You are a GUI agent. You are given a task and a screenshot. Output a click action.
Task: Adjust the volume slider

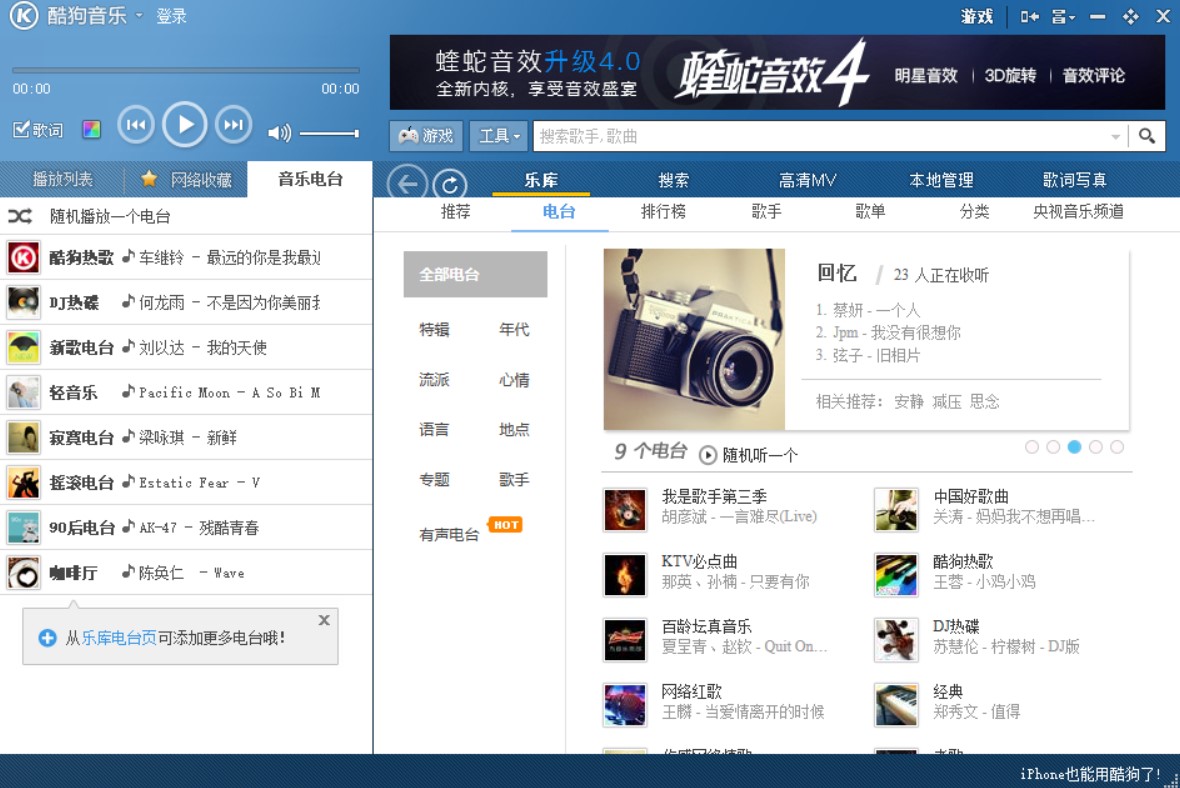click(x=330, y=133)
